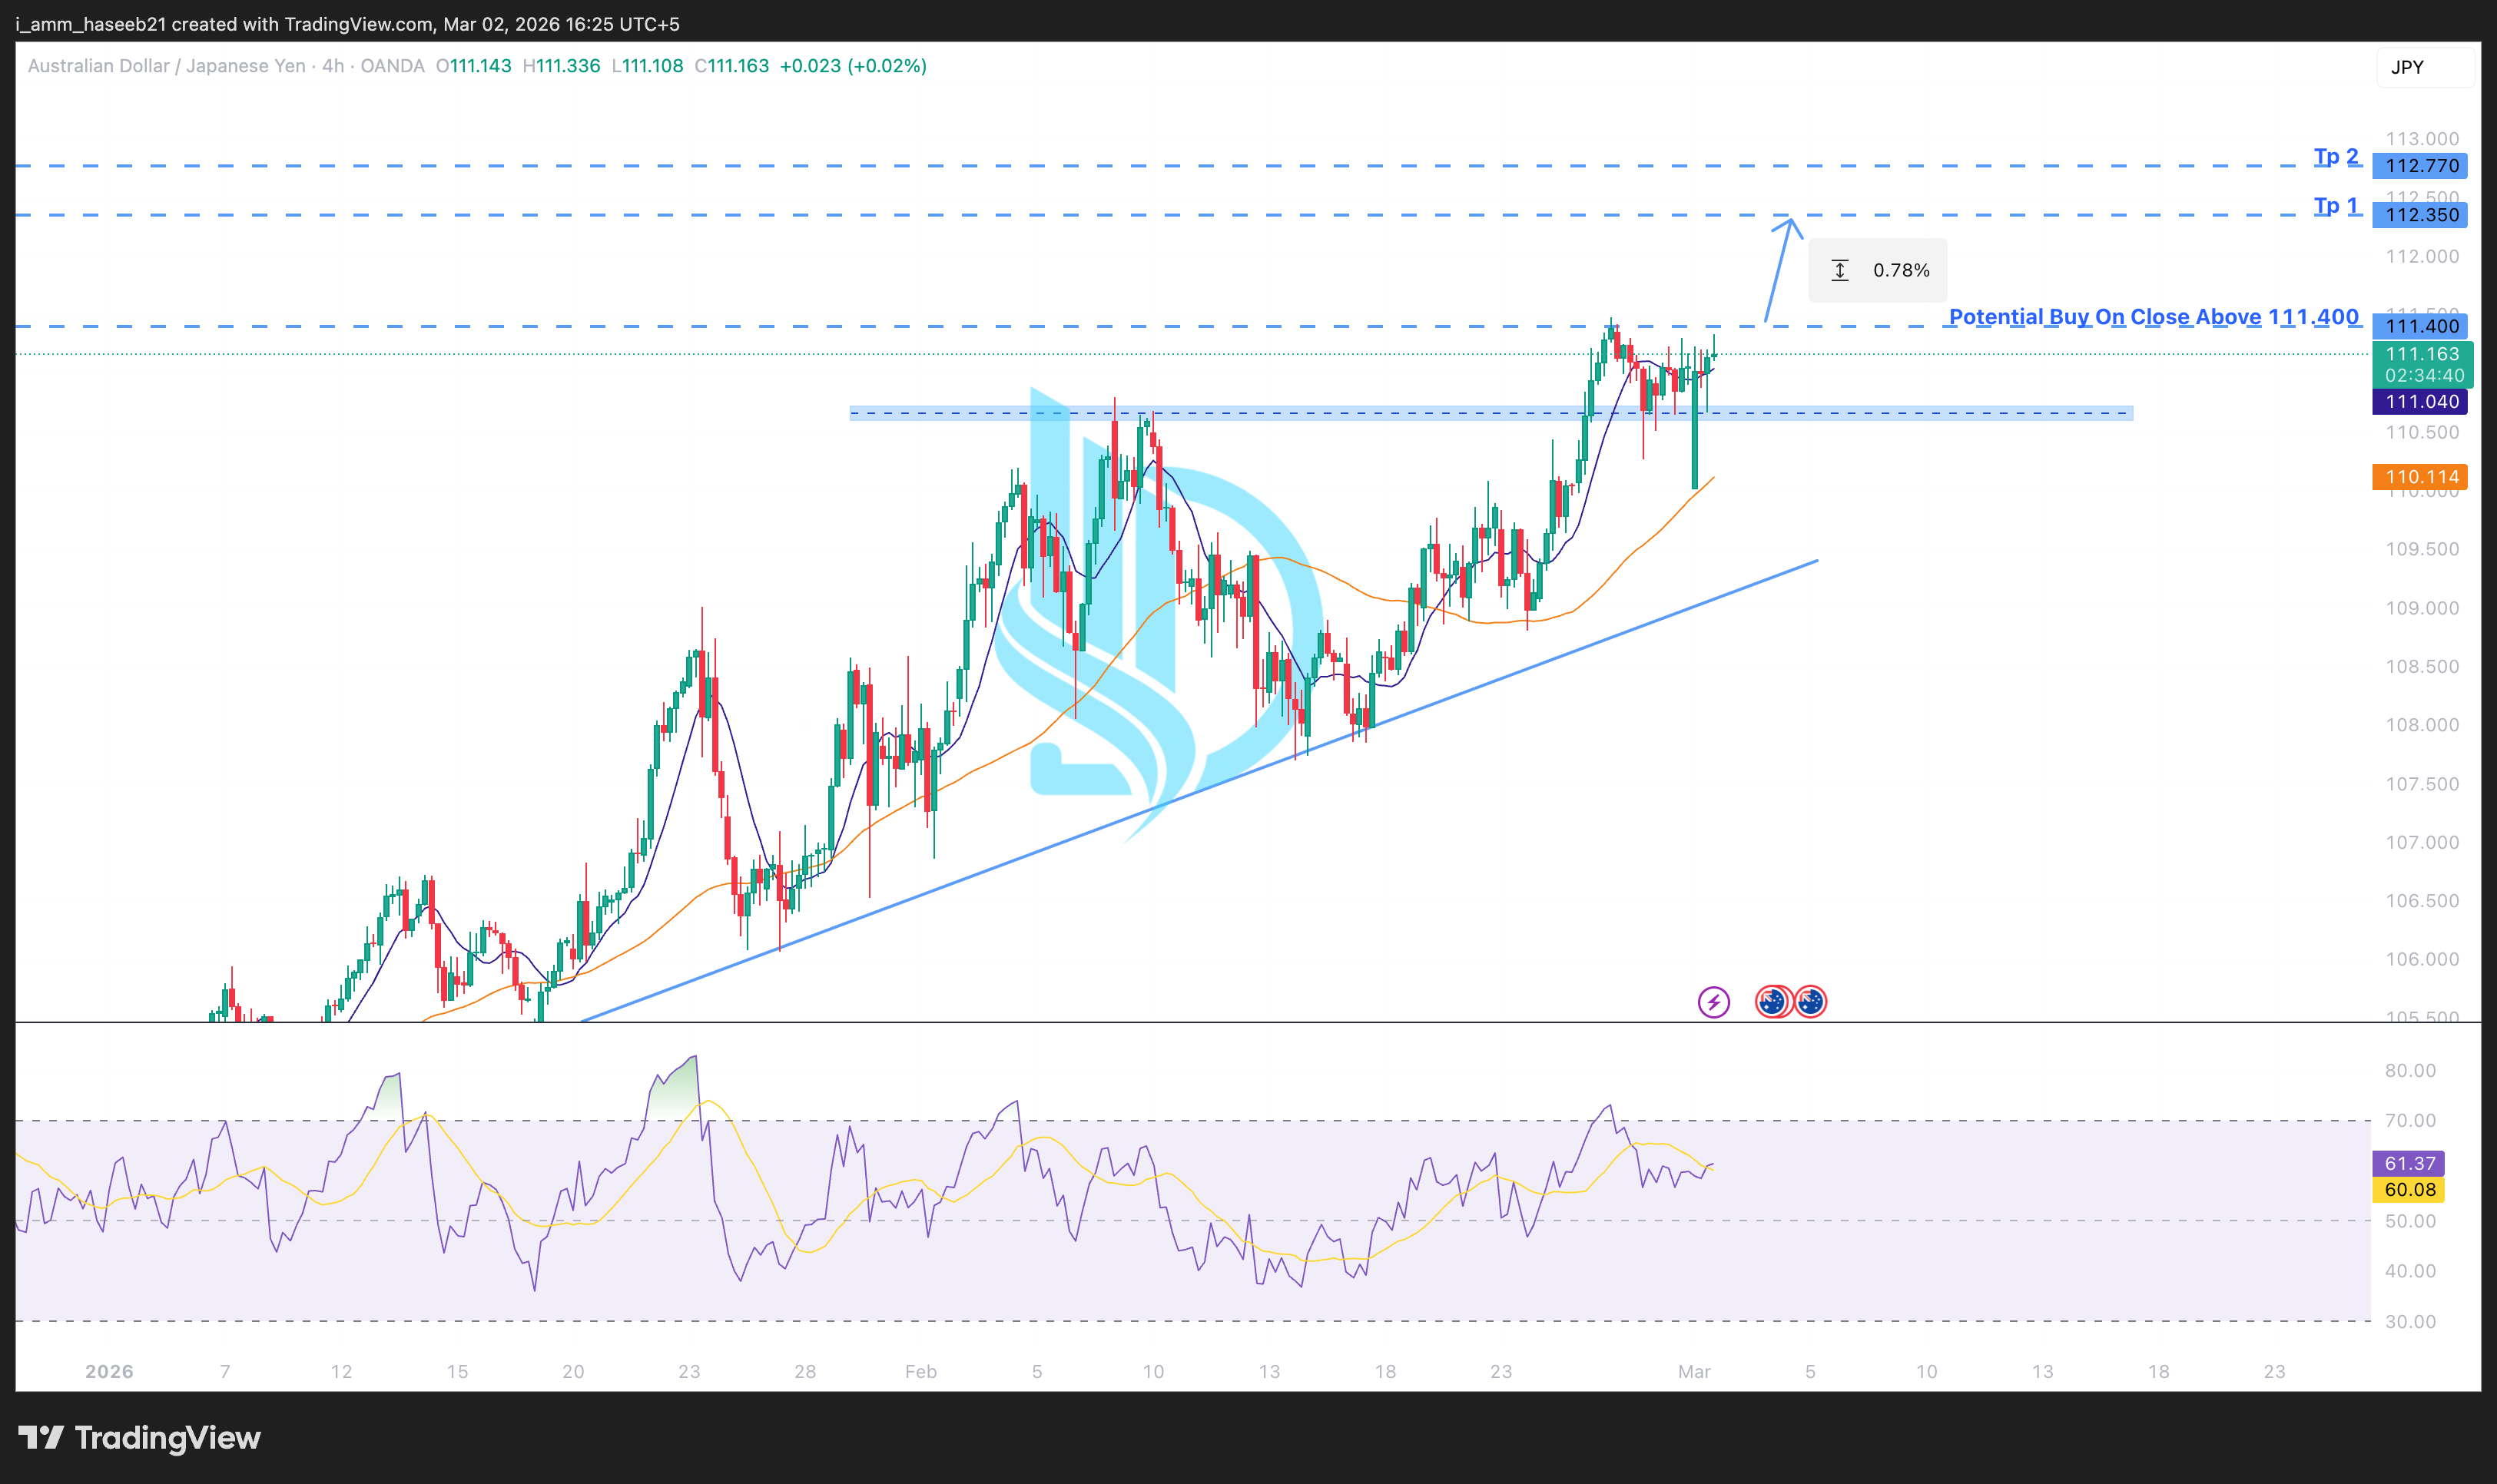This screenshot has width=2497, height=1484.
Task: Click the left Australian flag event icon
Action: point(1772,1001)
